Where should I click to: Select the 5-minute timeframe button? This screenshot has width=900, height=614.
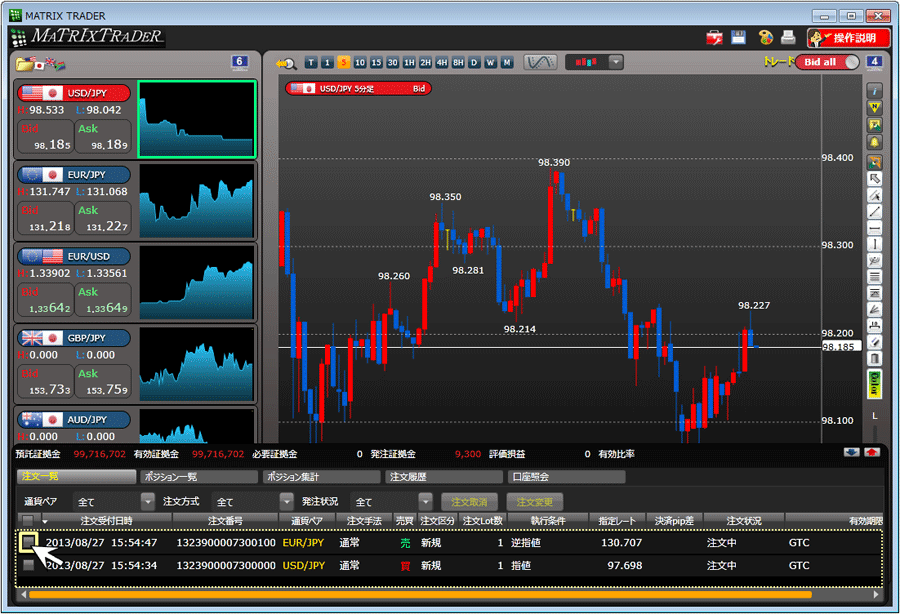coord(343,63)
